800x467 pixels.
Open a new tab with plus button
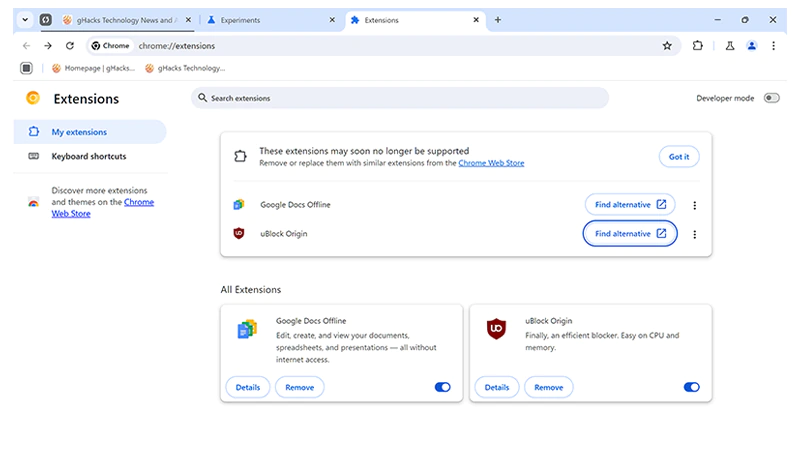point(498,20)
